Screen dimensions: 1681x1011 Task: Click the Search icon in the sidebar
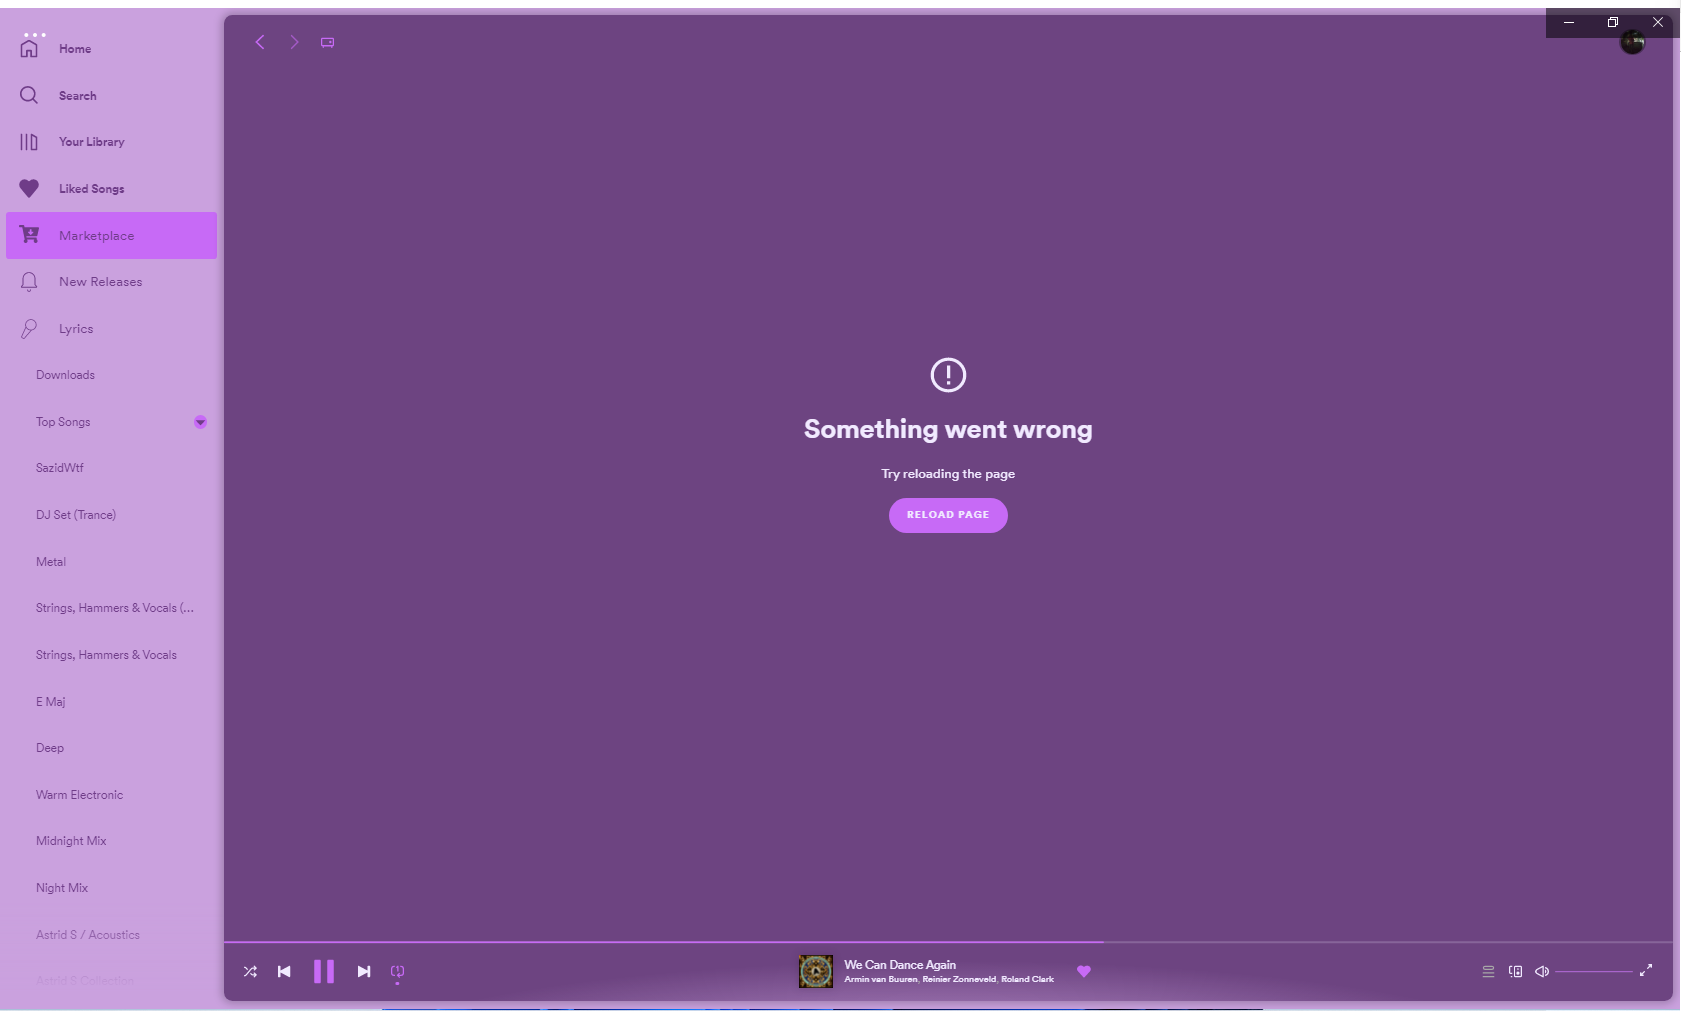pyautogui.click(x=29, y=95)
